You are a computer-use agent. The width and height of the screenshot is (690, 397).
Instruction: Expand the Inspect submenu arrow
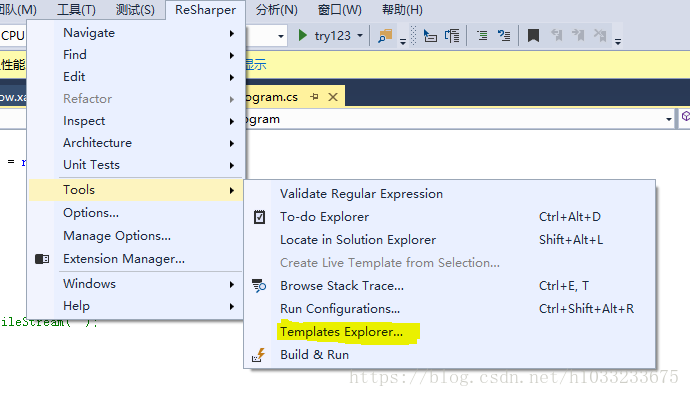pos(231,121)
